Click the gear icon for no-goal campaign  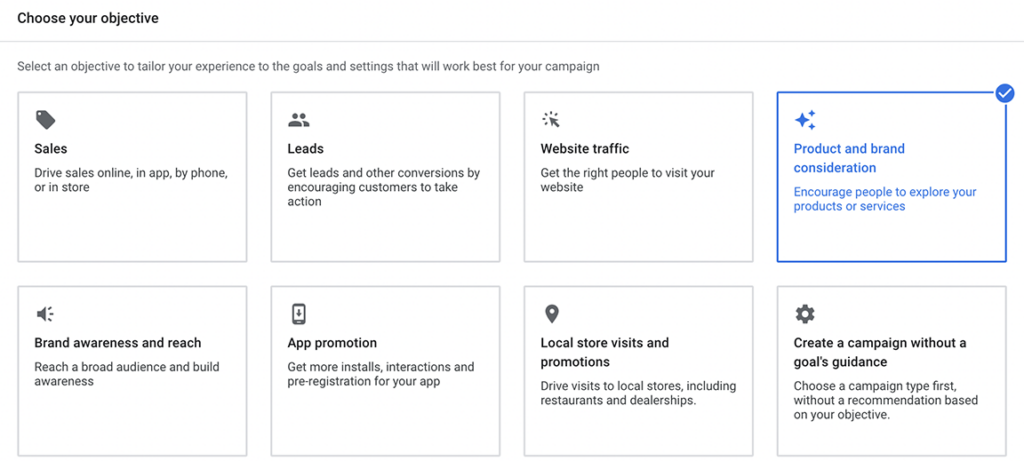[x=805, y=314]
